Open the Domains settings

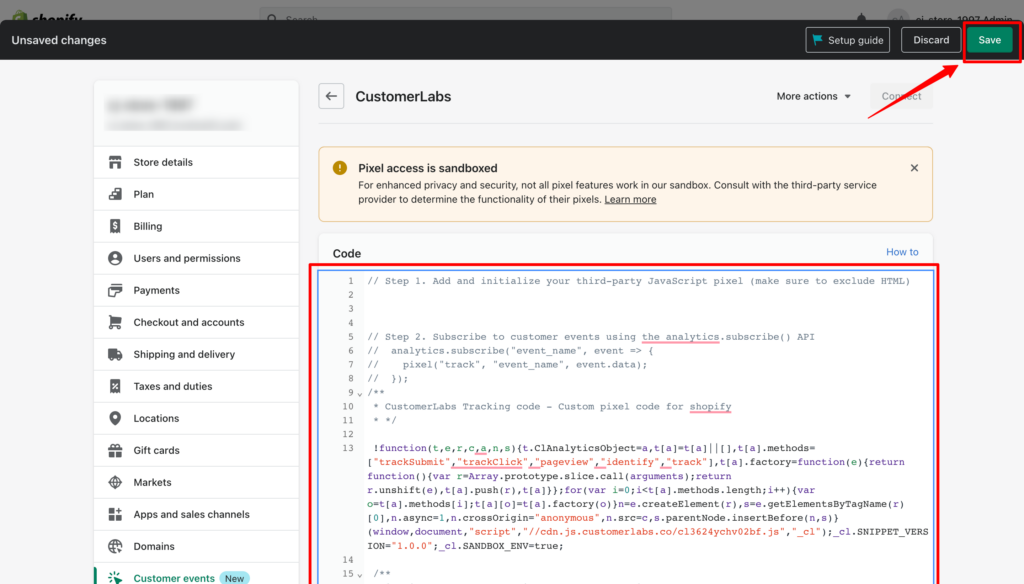197,546
